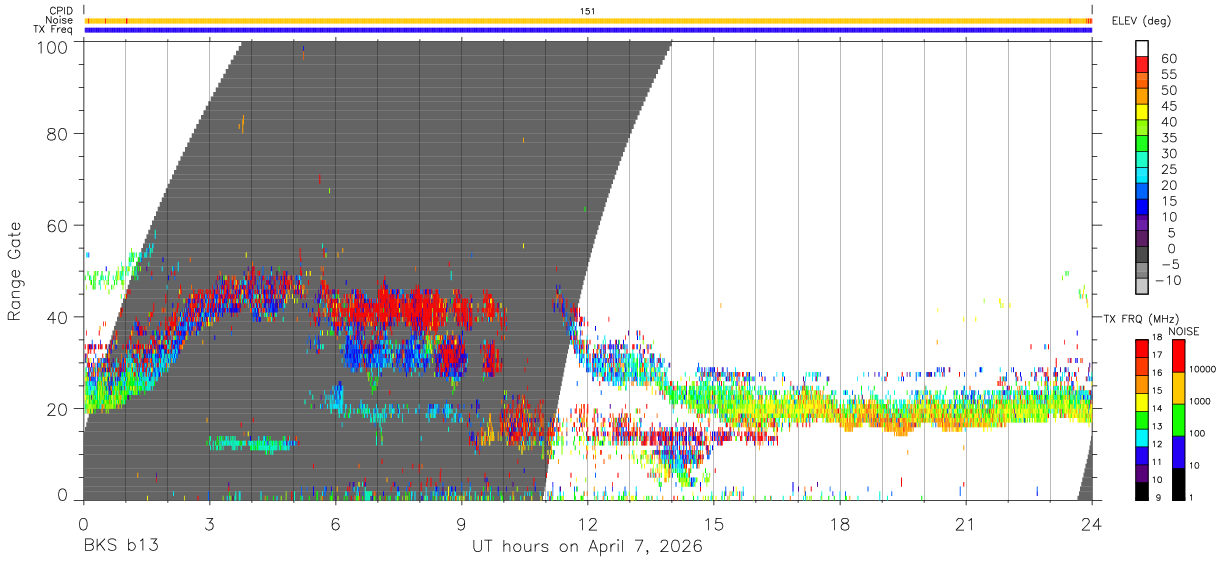Image resolution: width=1228 pixels, height=567 pixels.
Task: Pick the white top block of elevation colorbar
Action: click(x=1143, y=48)
